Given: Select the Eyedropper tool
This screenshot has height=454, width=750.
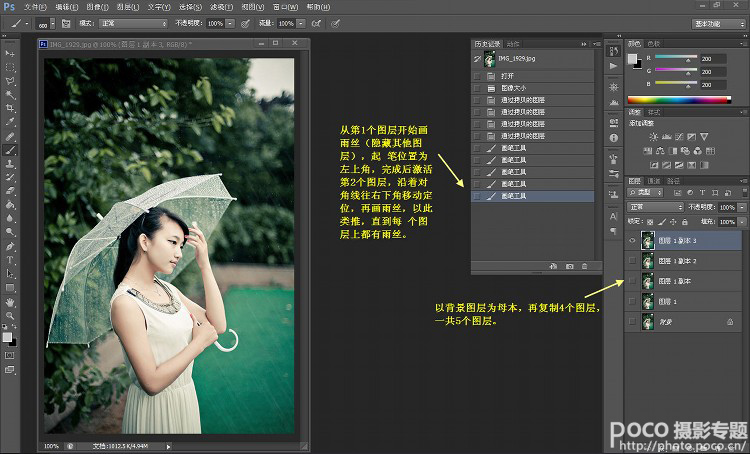Looking at the screenshot, I should [x=10, y=122].
